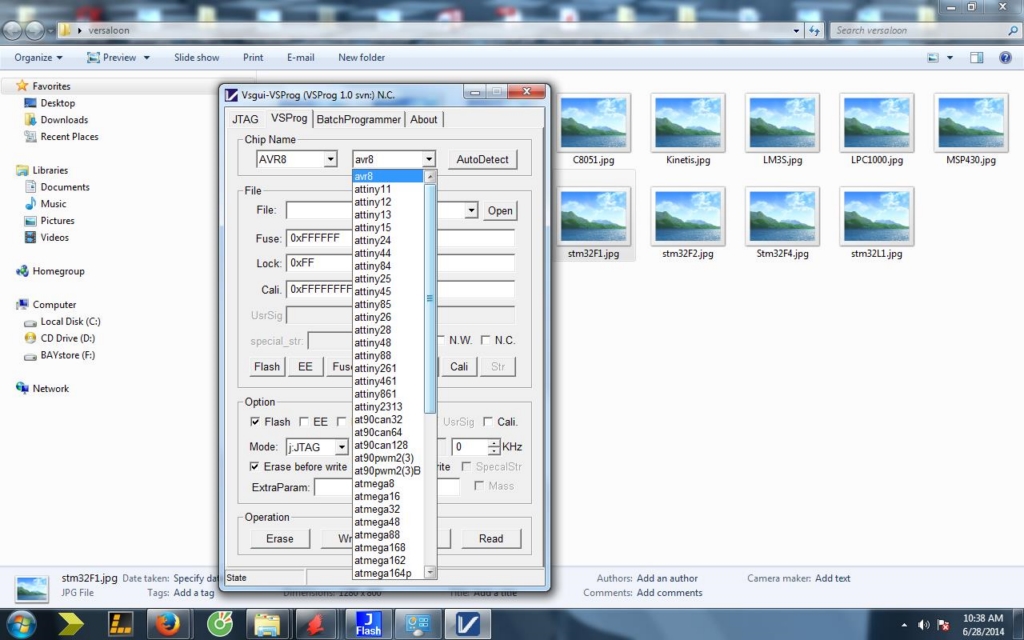The height and width of the screenshot is (640, 1024).
Task: Open the file explorer taskbar icon
Action: 267,625
